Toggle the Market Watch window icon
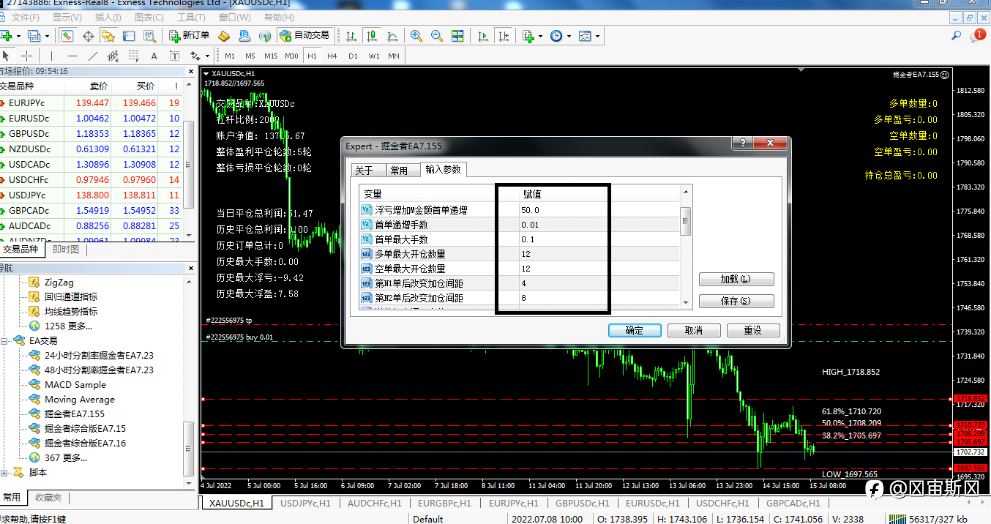The height and width of the screenshot is (524, 991). coord(67,36)
